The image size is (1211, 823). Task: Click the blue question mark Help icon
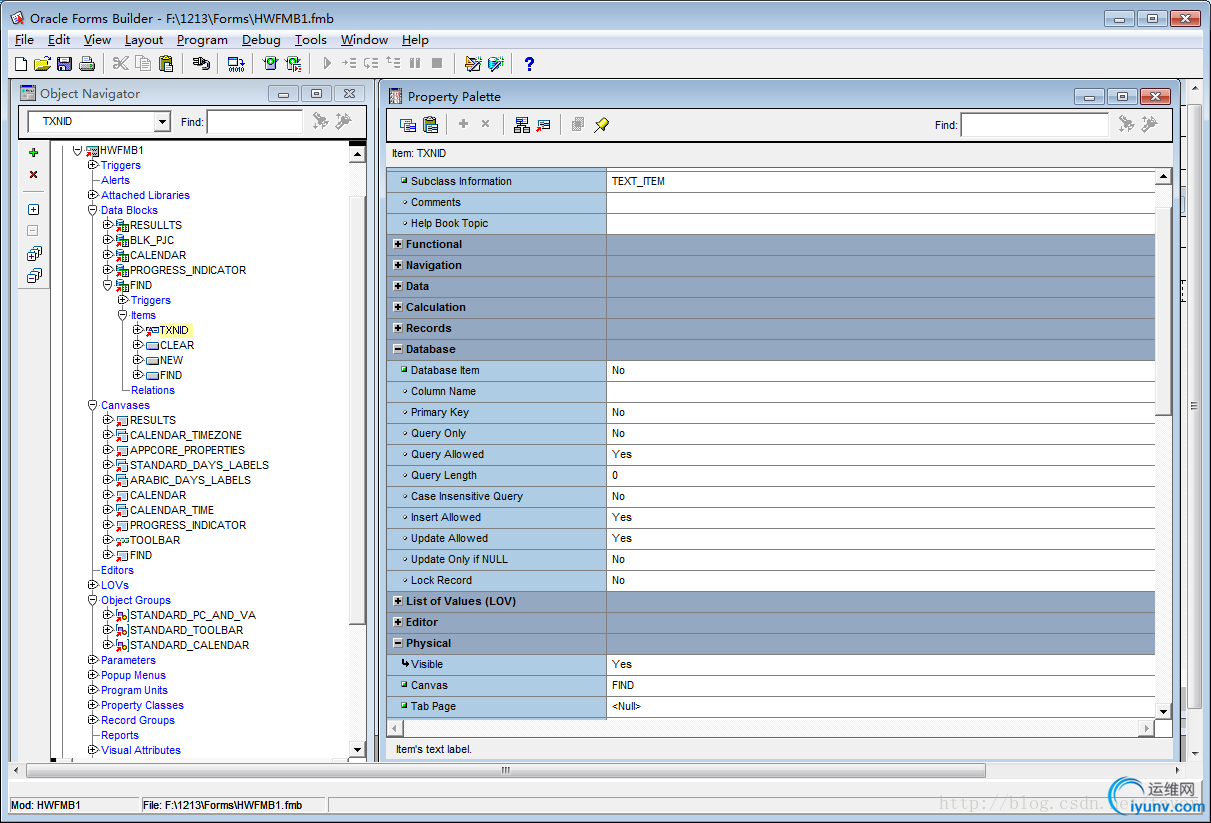(x=529, y=64)
